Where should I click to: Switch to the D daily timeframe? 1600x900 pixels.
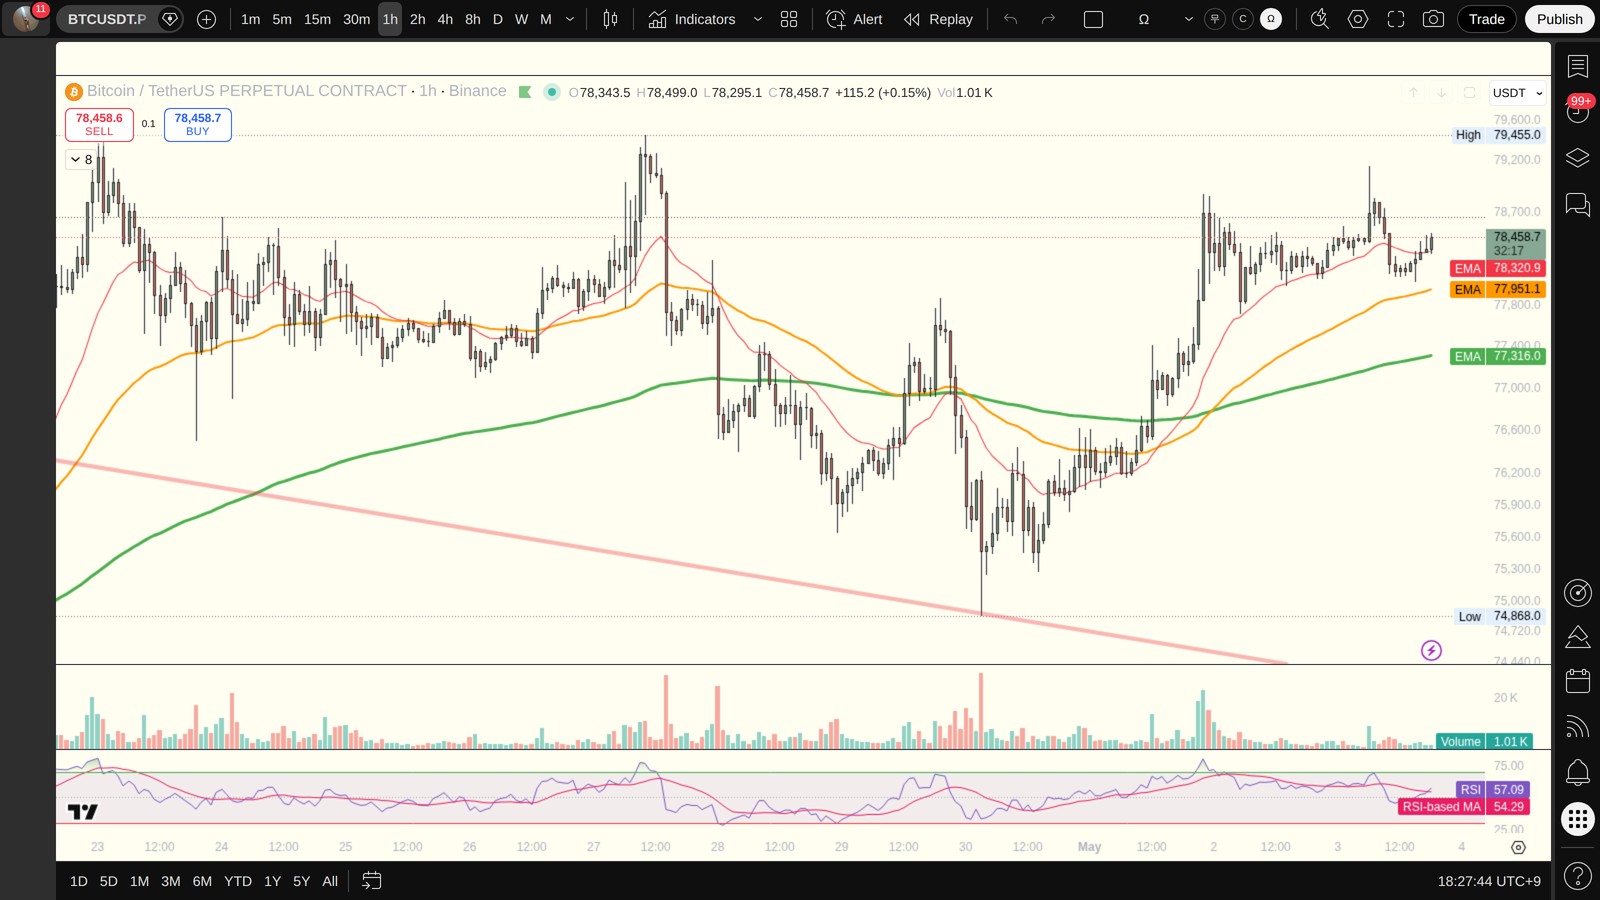click(x=498, y=19)
